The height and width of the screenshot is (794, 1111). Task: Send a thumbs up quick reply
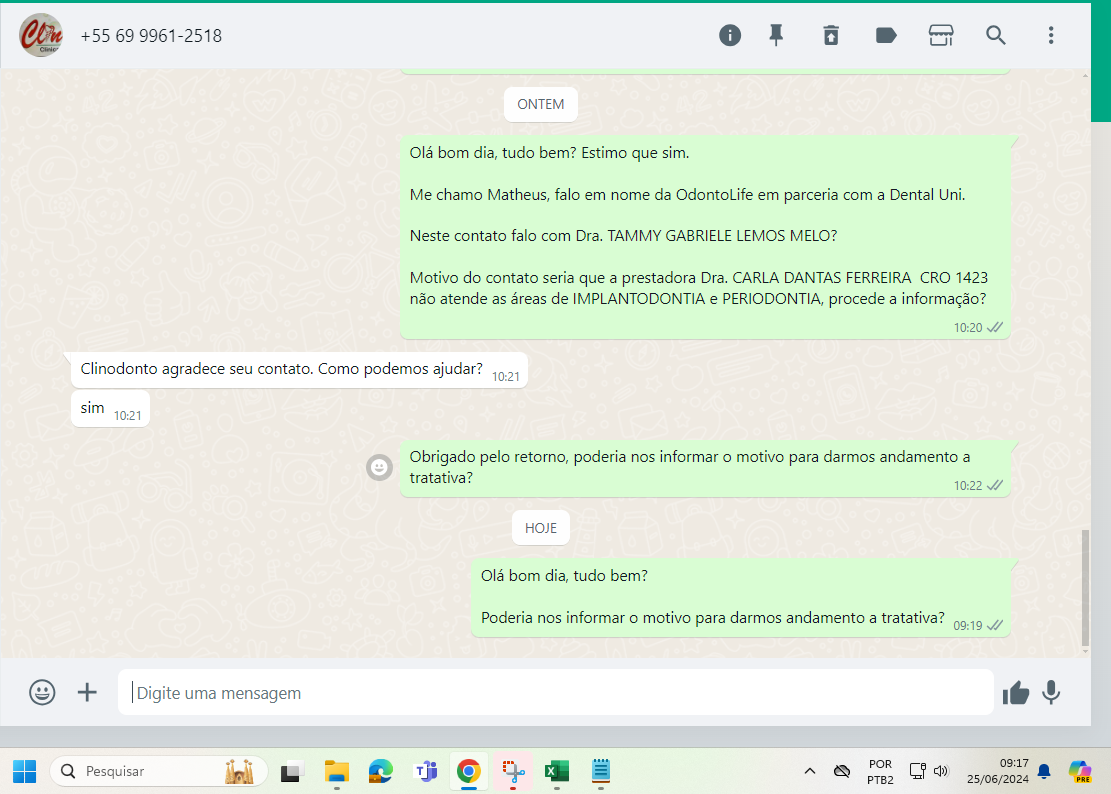click(1016, 692)
